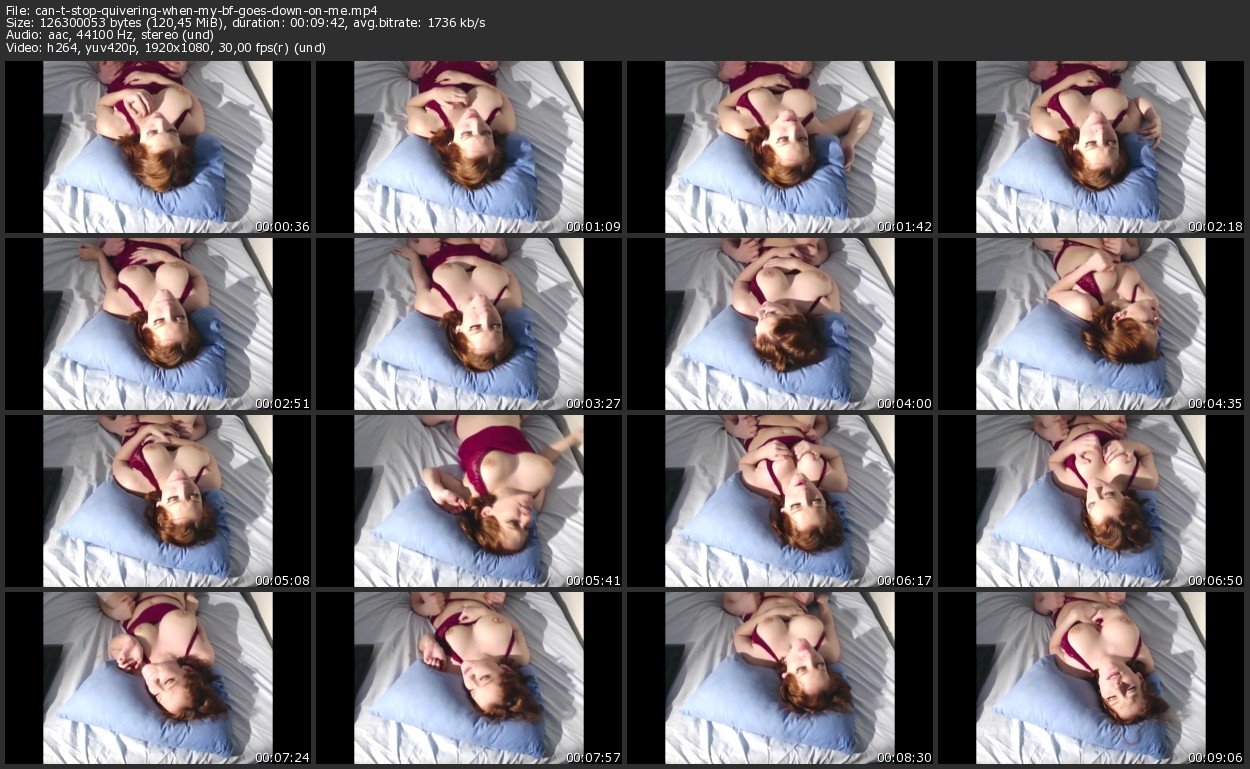Select the frame marked 00:01:09
The height and width of the screenshot is (769, 1250).
click(469, 147)
